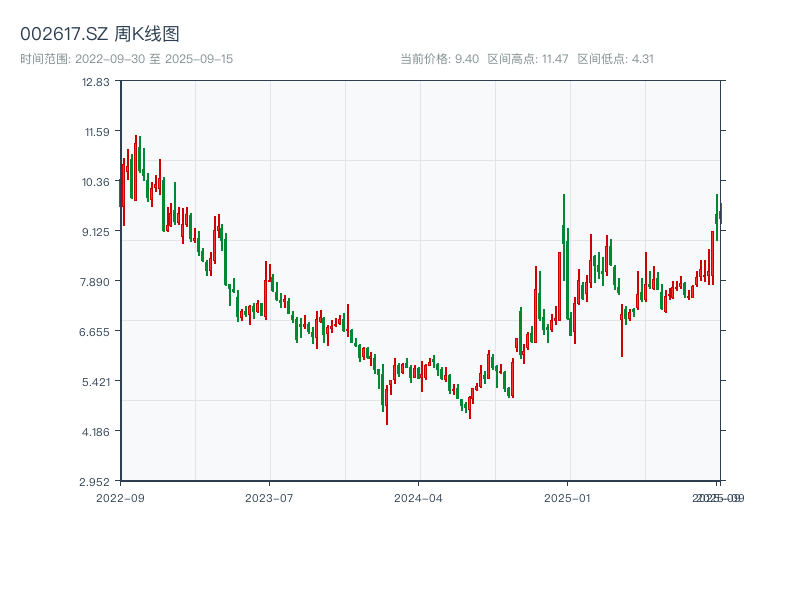
Task: Click the 2024-04 x-axis date label
Action: tap(418, 497)
